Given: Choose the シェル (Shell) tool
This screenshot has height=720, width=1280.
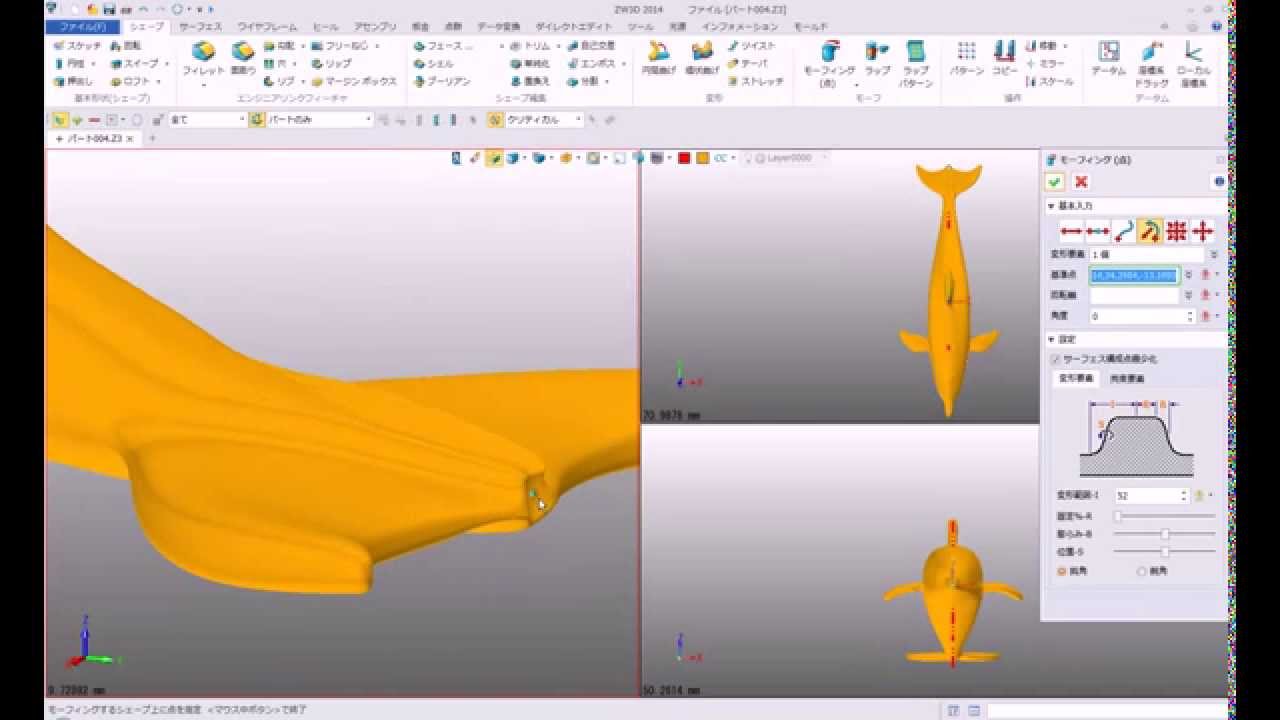Looking at the screenshot, I should coord(434,63).
